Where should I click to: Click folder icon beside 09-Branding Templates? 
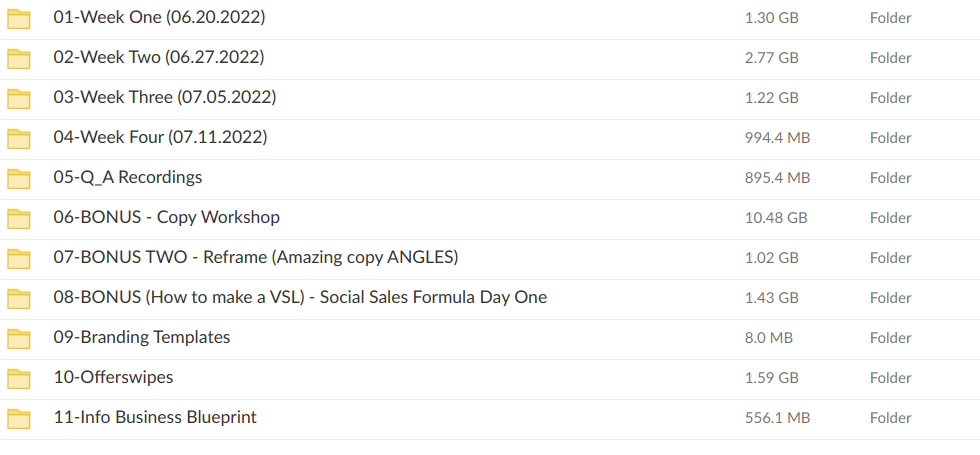19,338
